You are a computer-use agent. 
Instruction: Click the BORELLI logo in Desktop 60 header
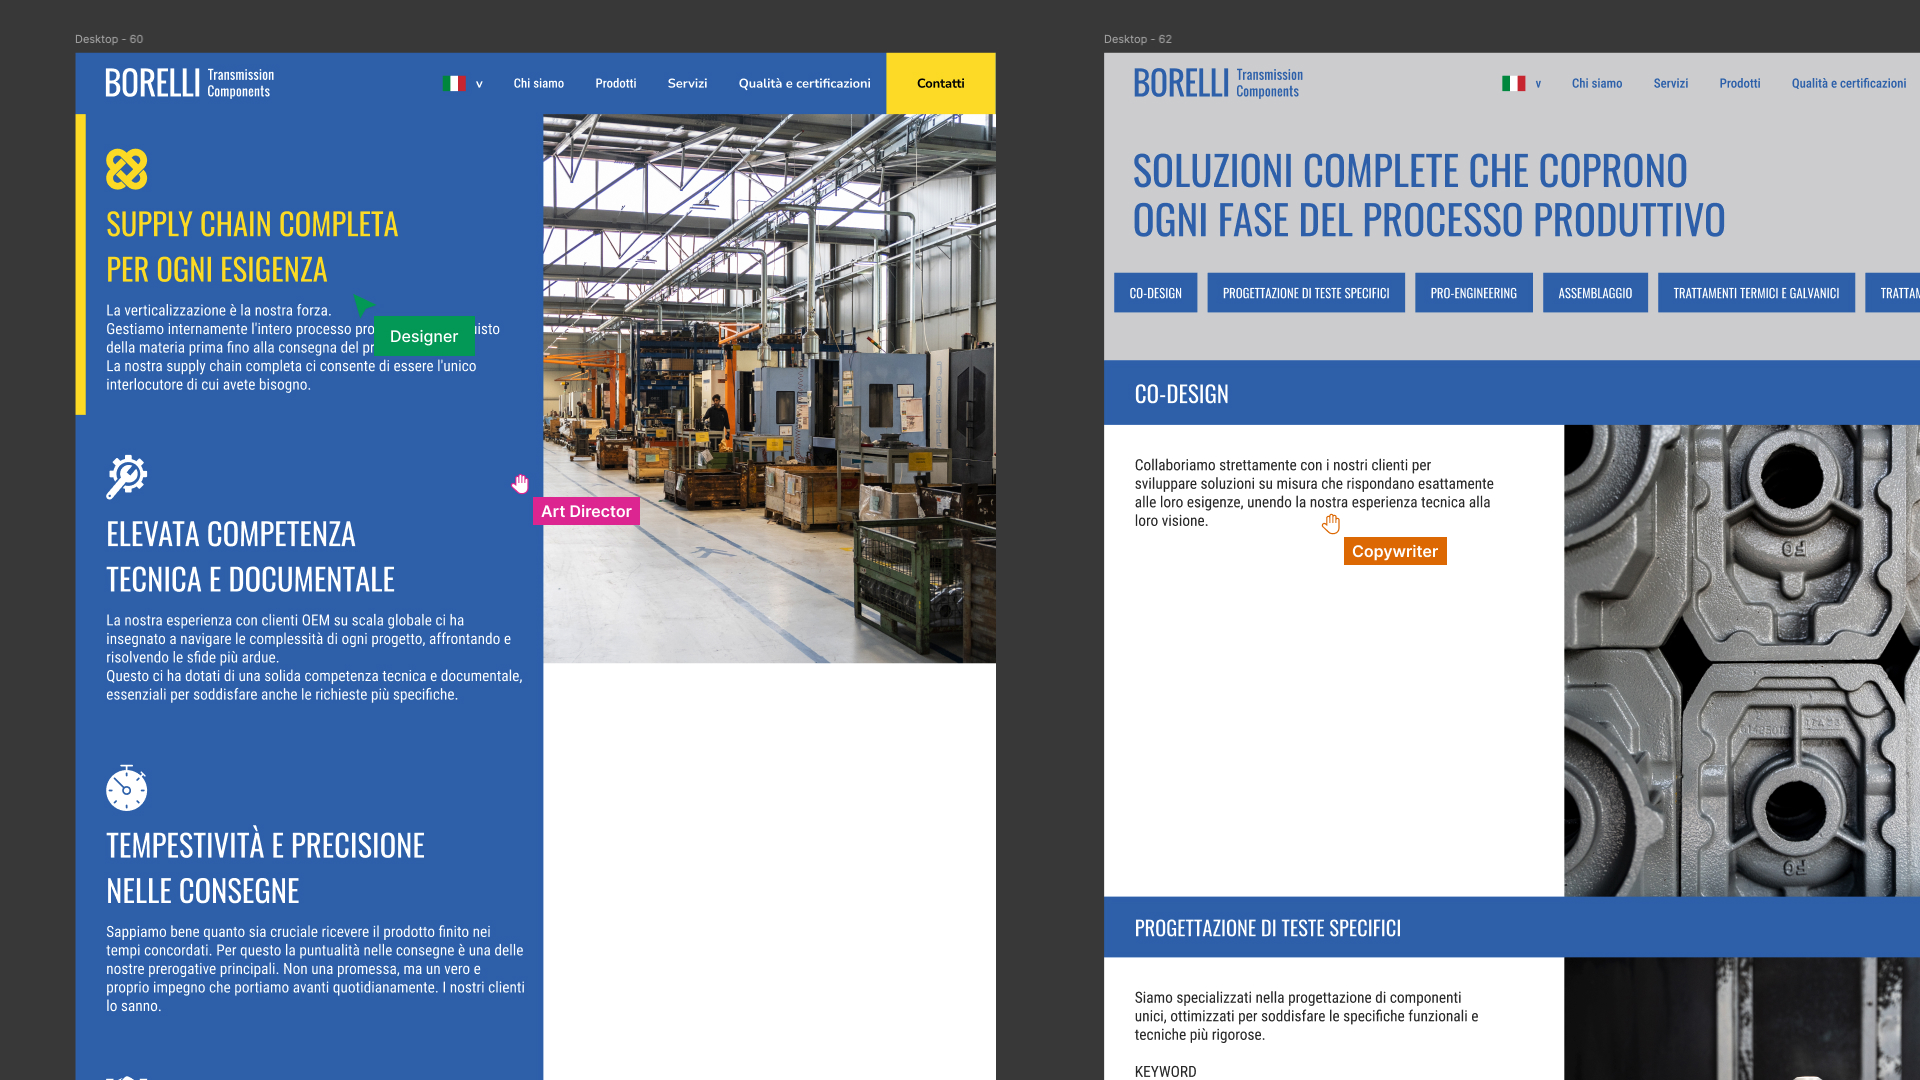189,83
